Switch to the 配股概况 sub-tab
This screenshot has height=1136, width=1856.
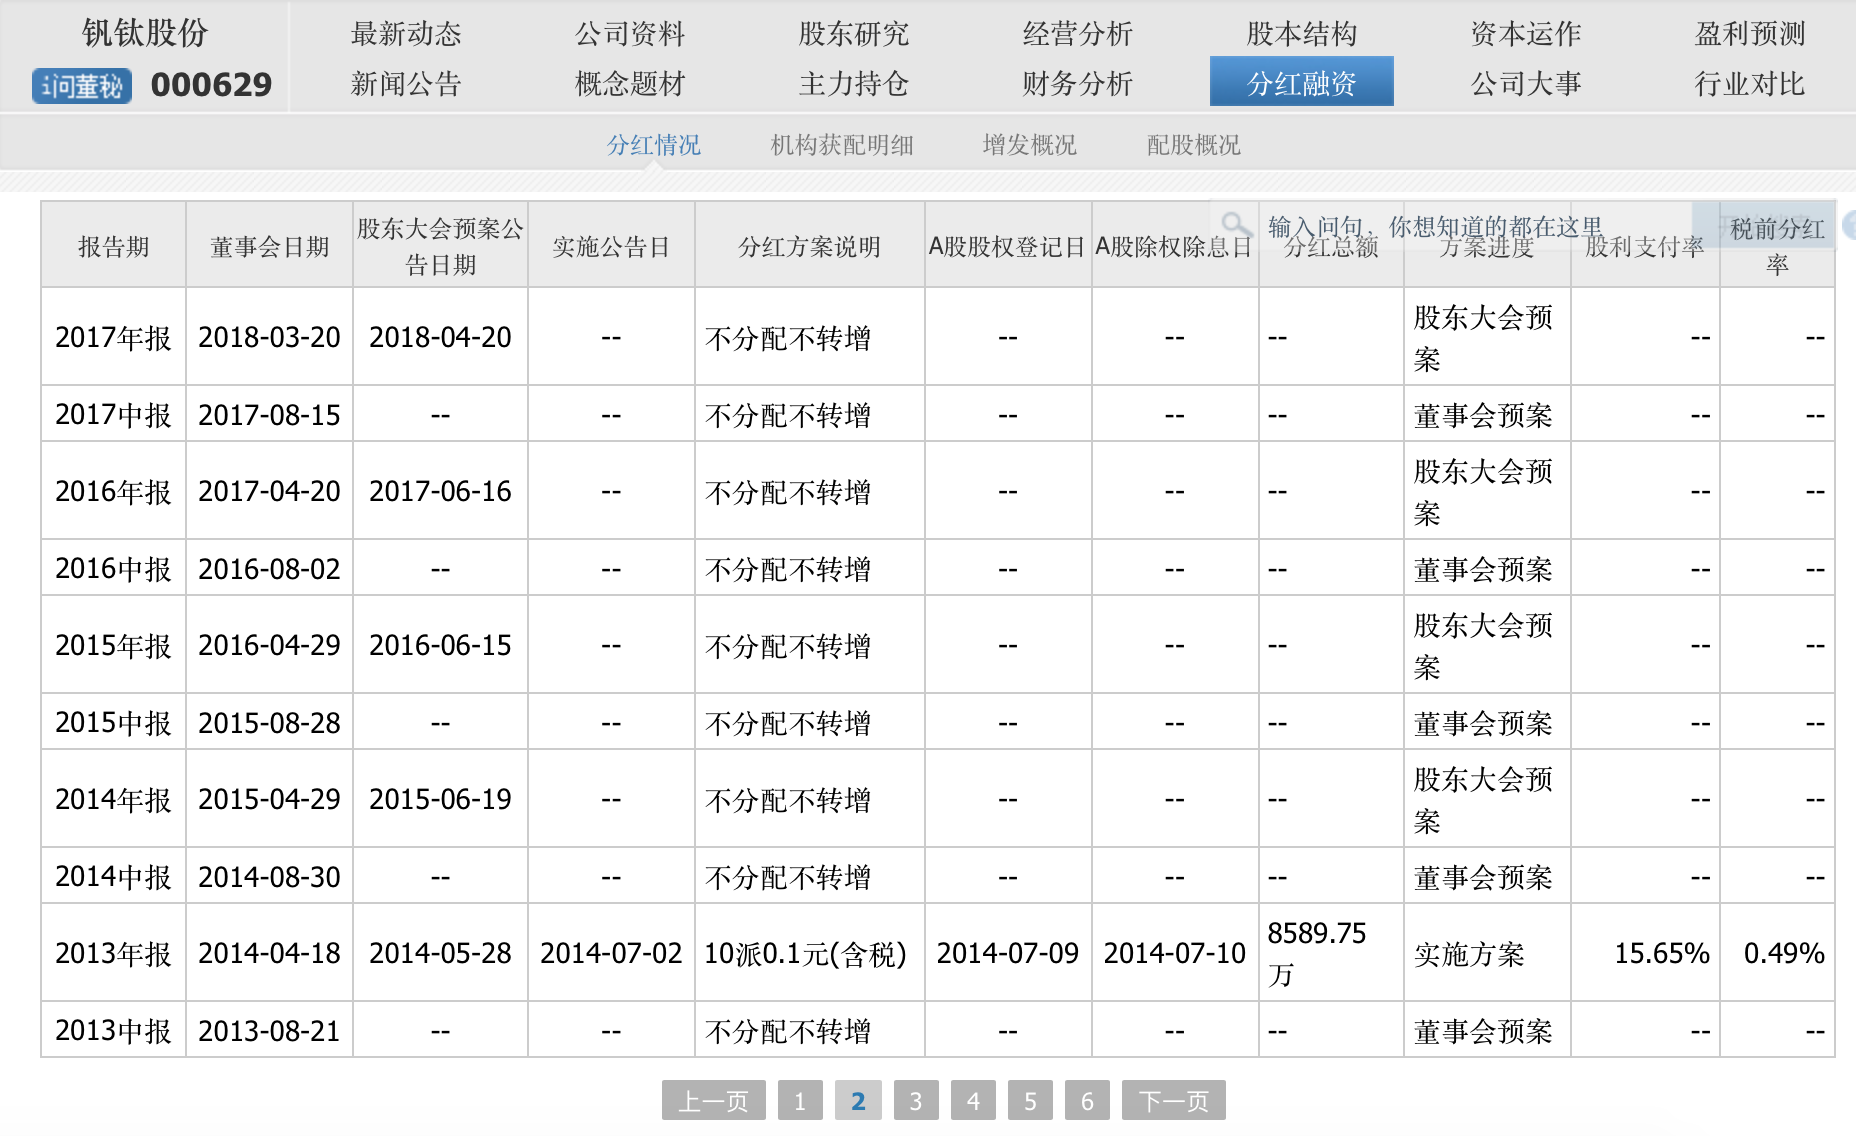click(1194, 145)
